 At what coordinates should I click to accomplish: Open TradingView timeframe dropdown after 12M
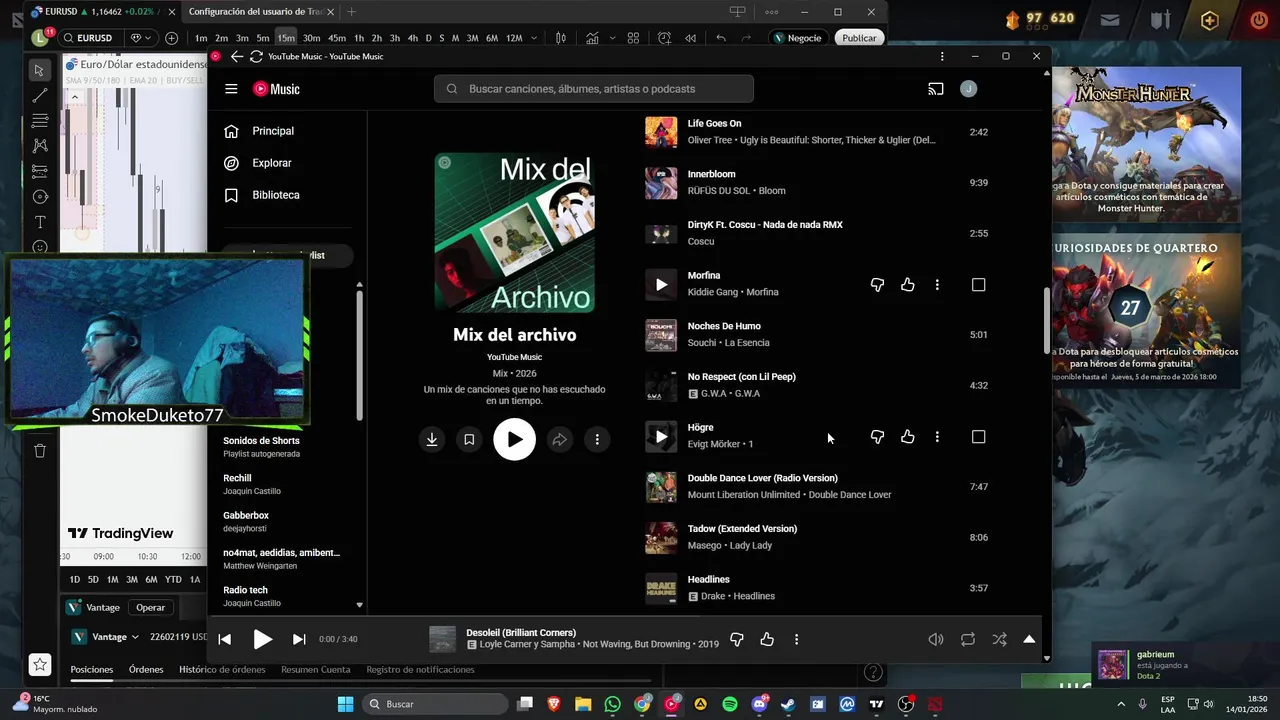pos(534,38)
